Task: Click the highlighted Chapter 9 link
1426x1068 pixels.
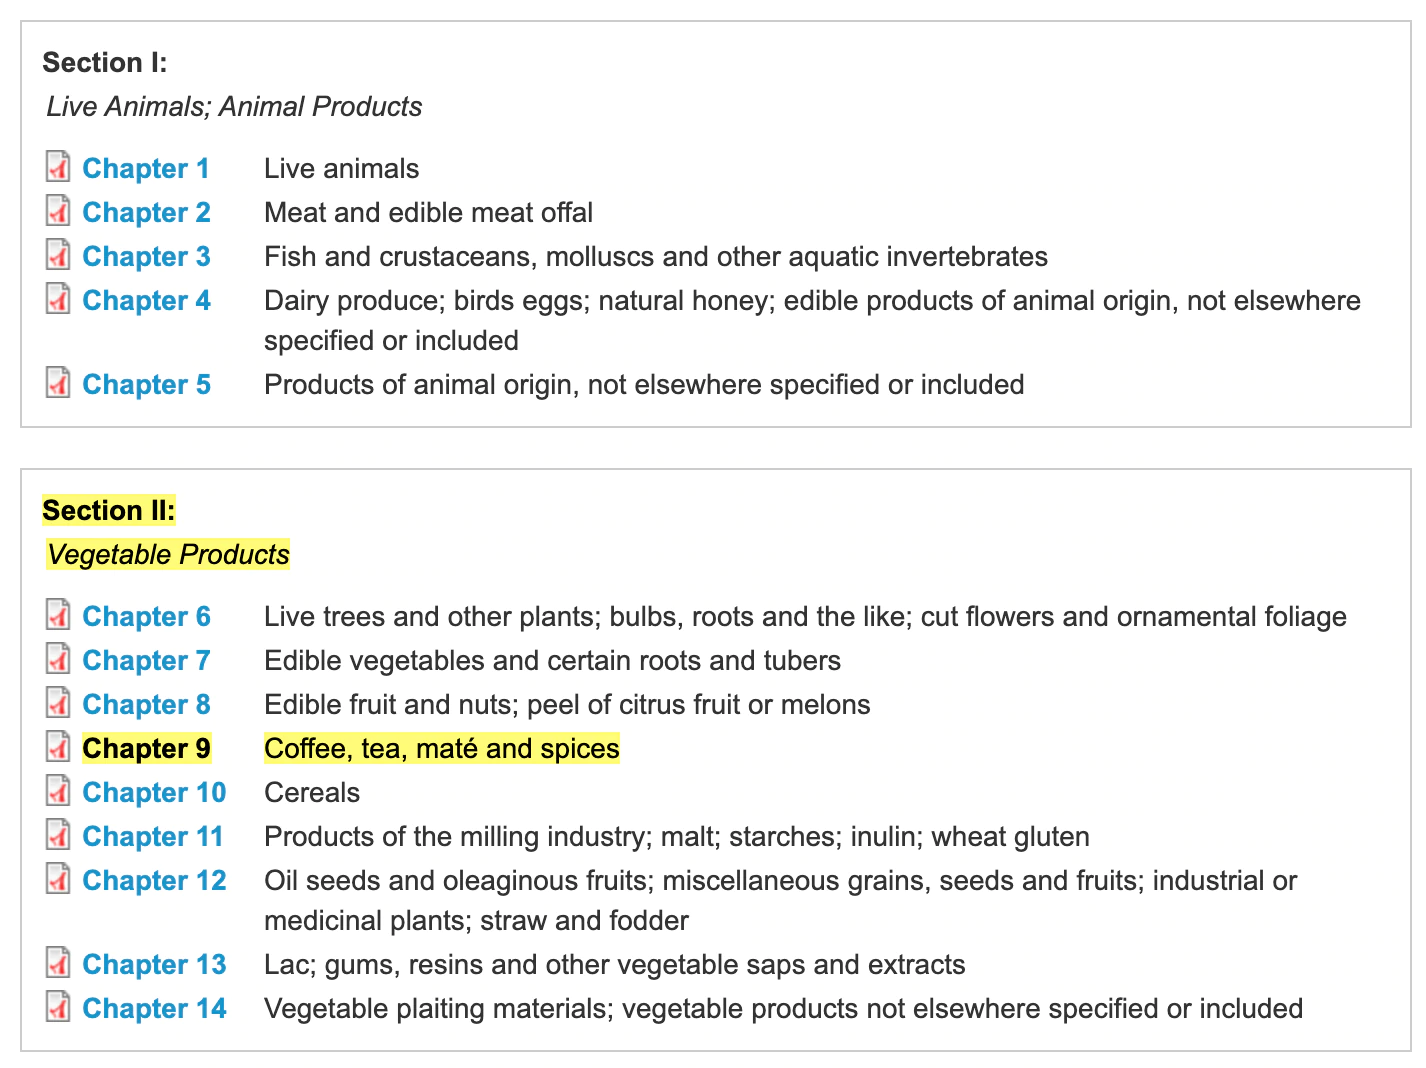Action: coord(146,748)
